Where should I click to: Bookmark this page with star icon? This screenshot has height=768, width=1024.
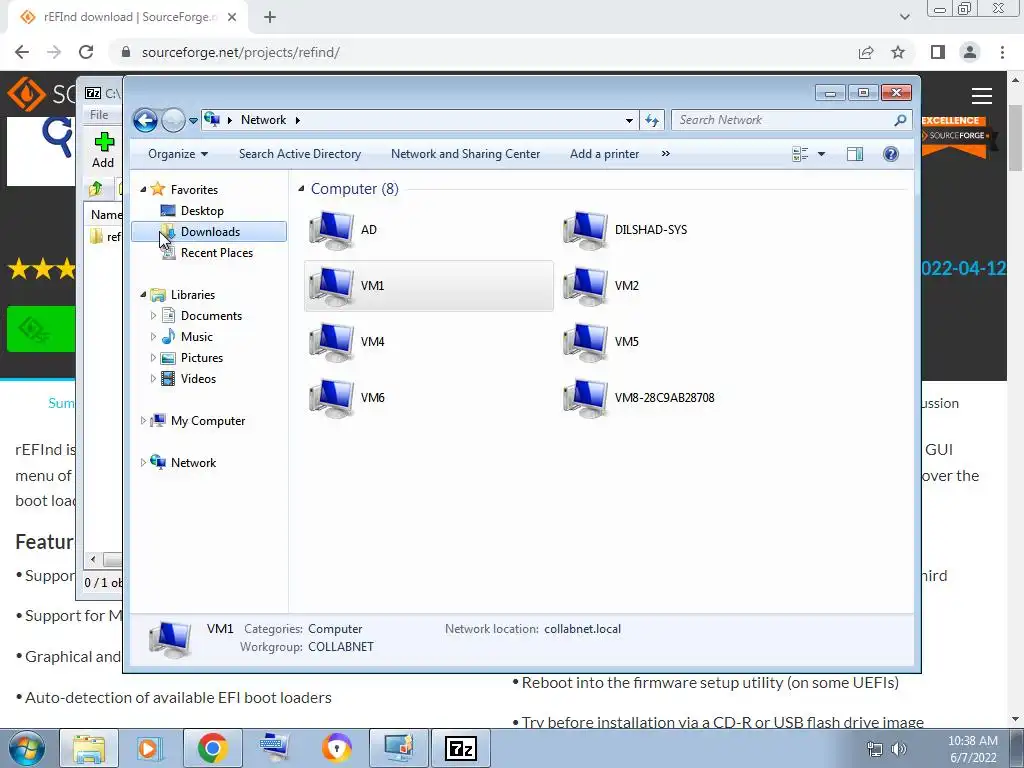coord(899,52)
